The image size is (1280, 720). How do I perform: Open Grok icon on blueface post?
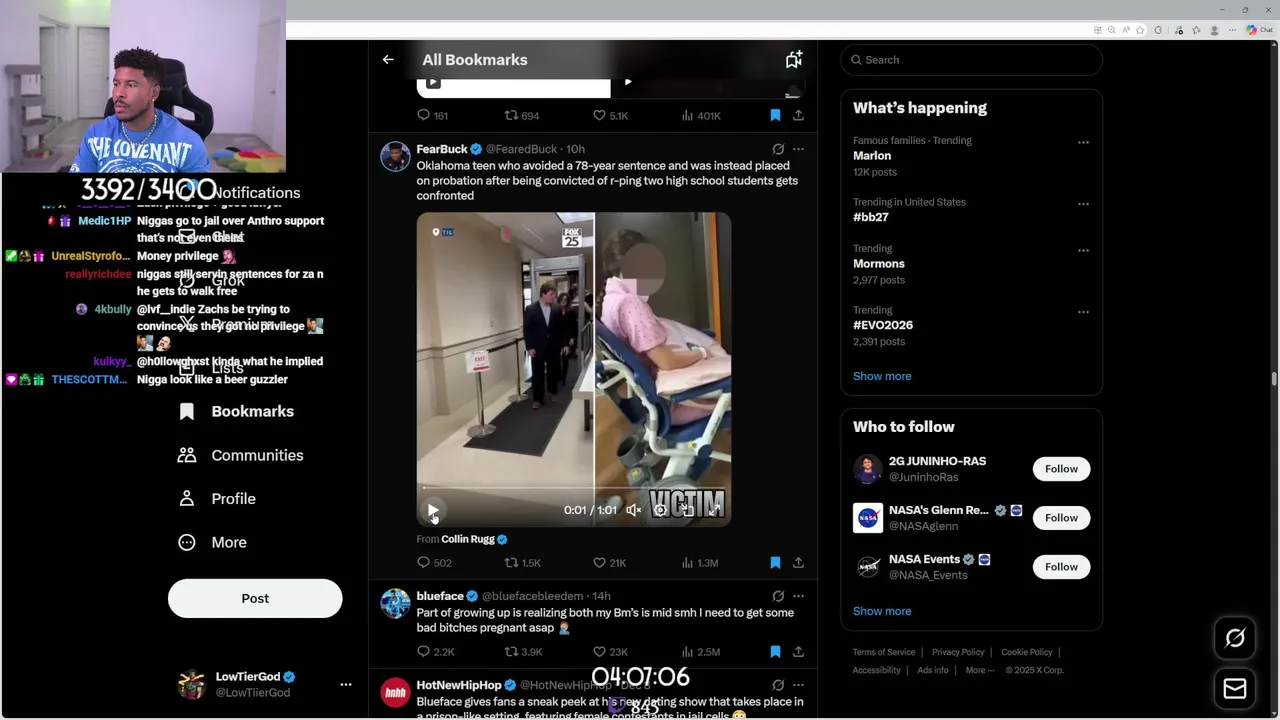pos(778,596)
